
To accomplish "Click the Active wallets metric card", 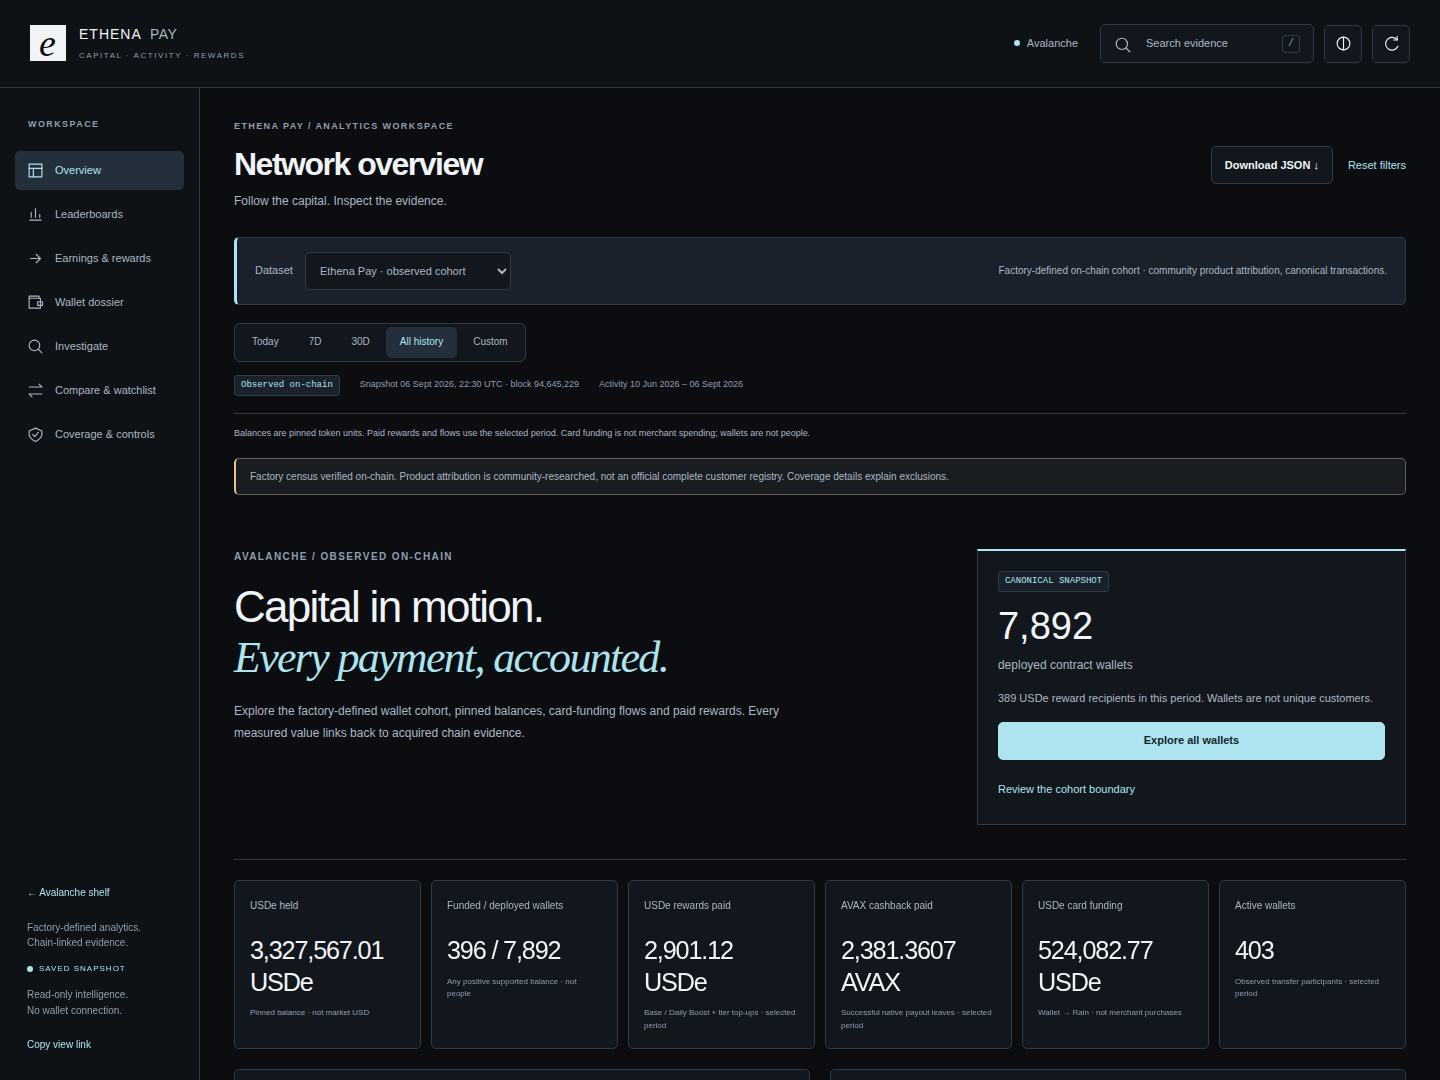I will point(1312,964).
